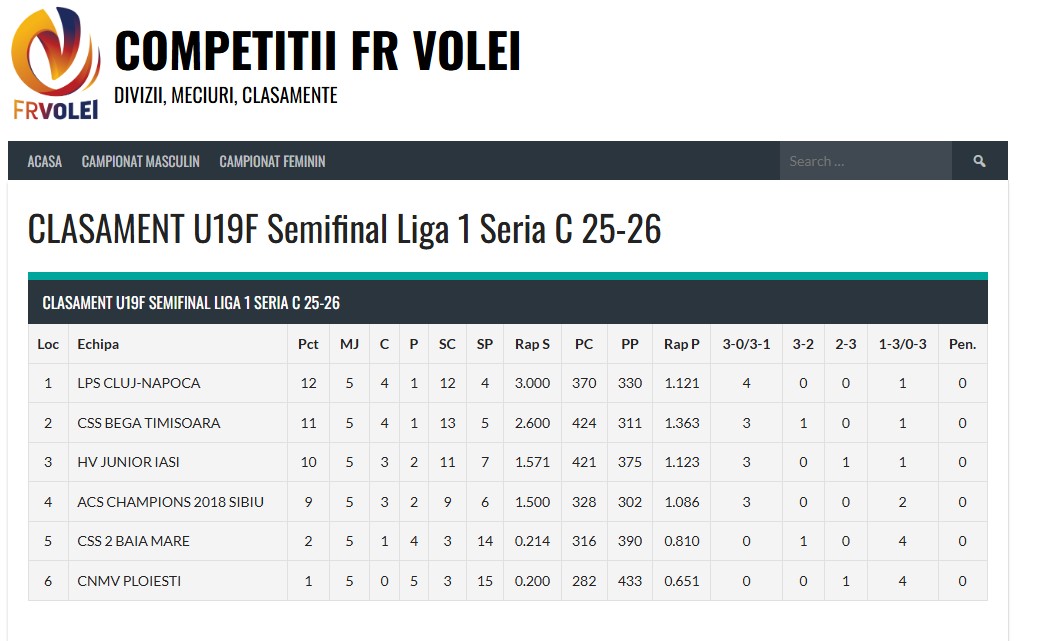The height and width of the screenshot is (641, 1038).
Task: Select the LPS CLUJ-NAPOCA team row
Action: pyautogui.click(x=139, y=383)
